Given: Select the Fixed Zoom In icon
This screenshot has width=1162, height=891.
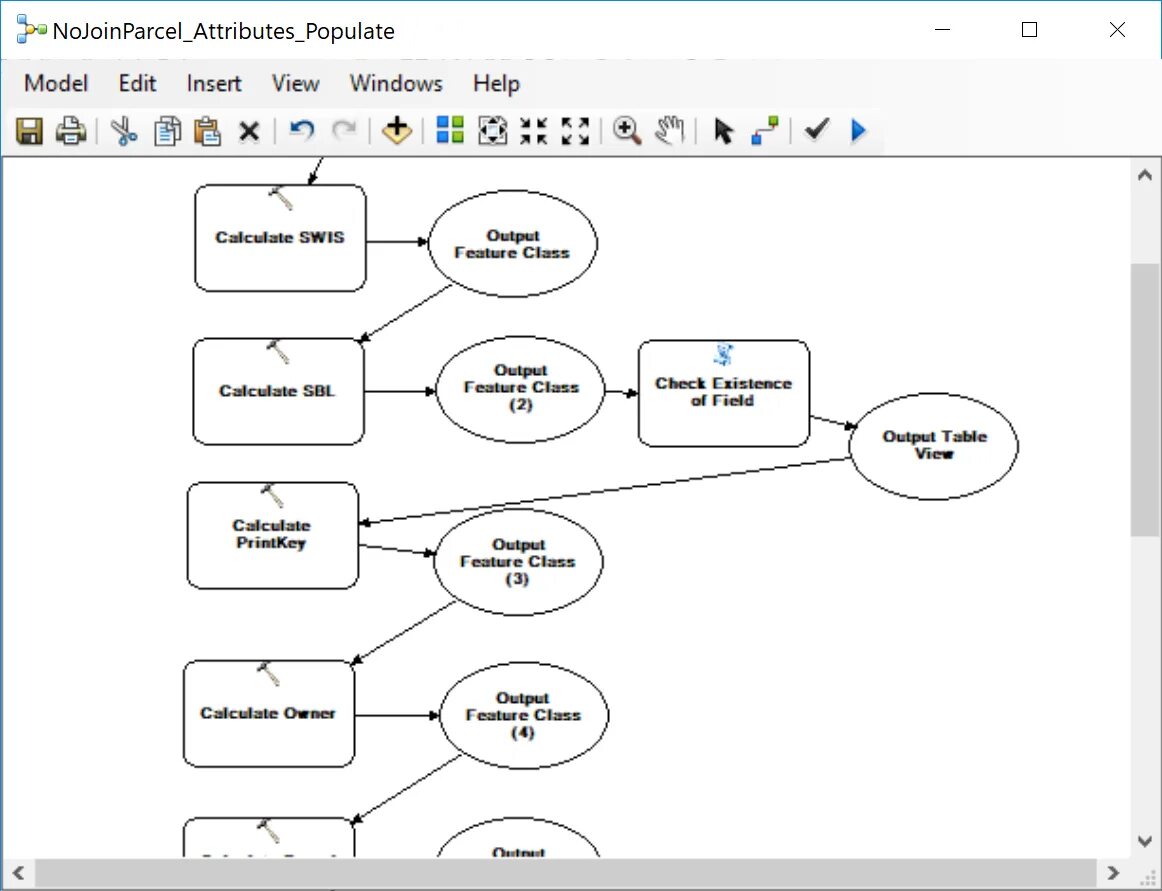Looking at the screenshot, I should coord(534,130).
